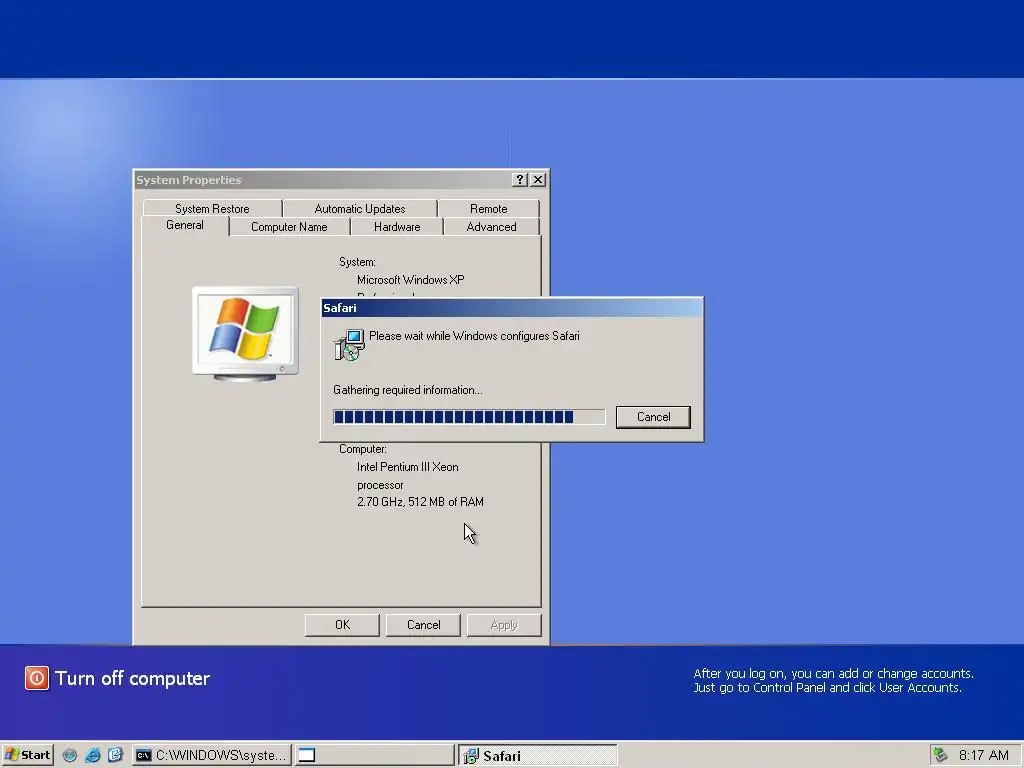Screen dimensions: 1024x768
Task: Click the Windows Installer icon in Safari dialog
Action: pos(349,345)
